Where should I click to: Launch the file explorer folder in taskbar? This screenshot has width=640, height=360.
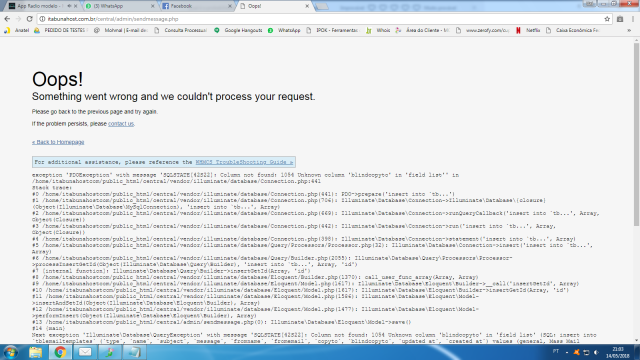point(36,352)
